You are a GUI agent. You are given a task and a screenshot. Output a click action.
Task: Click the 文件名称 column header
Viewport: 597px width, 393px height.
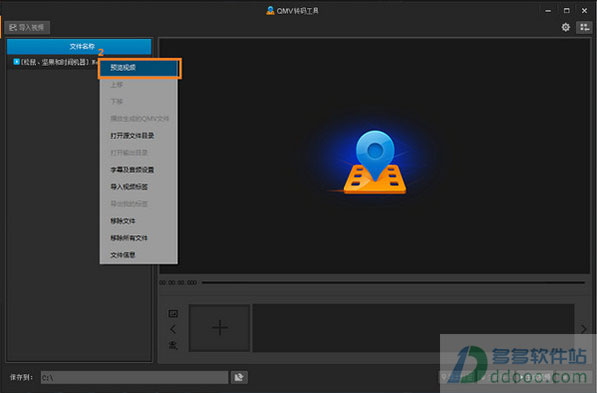[x=79, y=46]
